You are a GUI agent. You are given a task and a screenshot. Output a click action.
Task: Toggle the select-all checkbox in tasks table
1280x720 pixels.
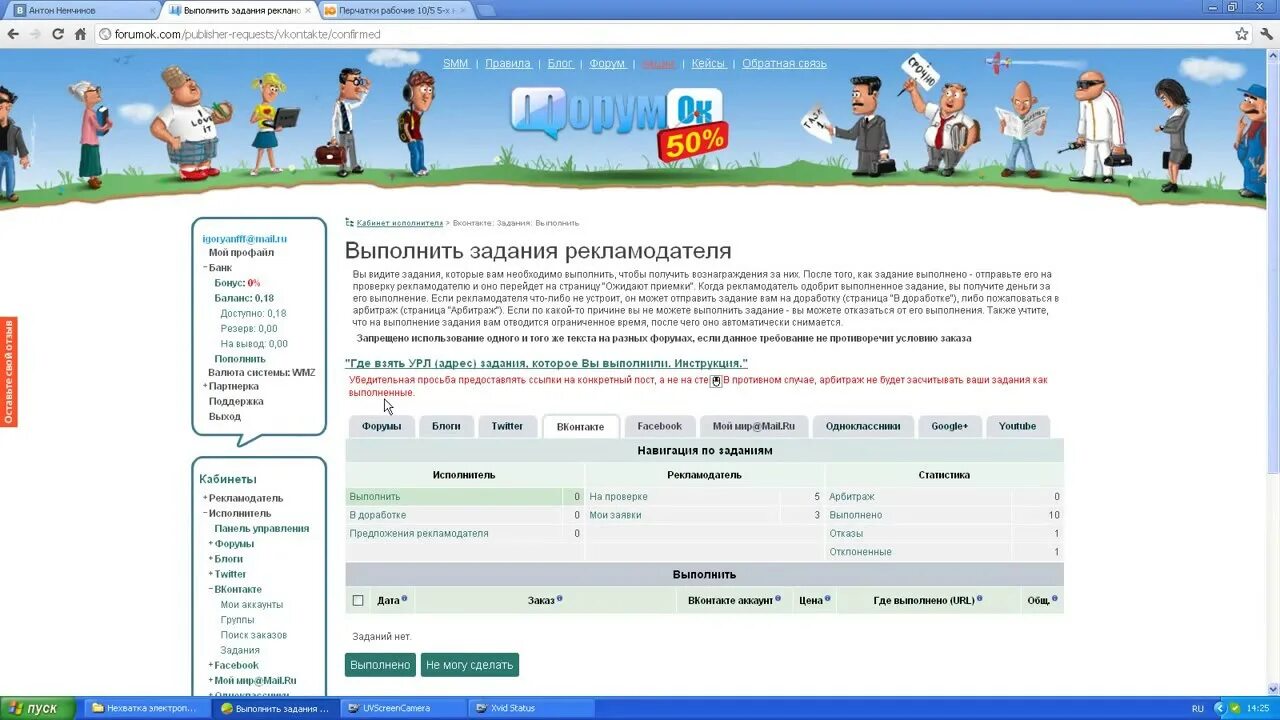(x=358, y=600)
